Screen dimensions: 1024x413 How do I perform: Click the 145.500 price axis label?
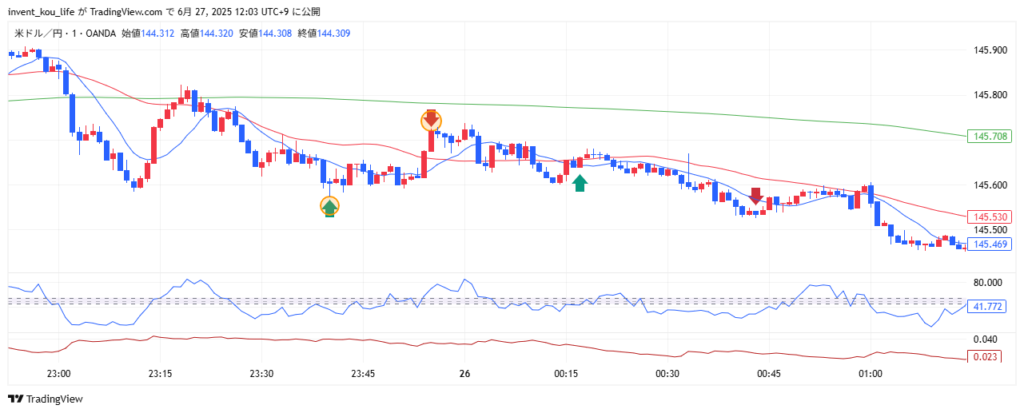[x=990, y=230]
